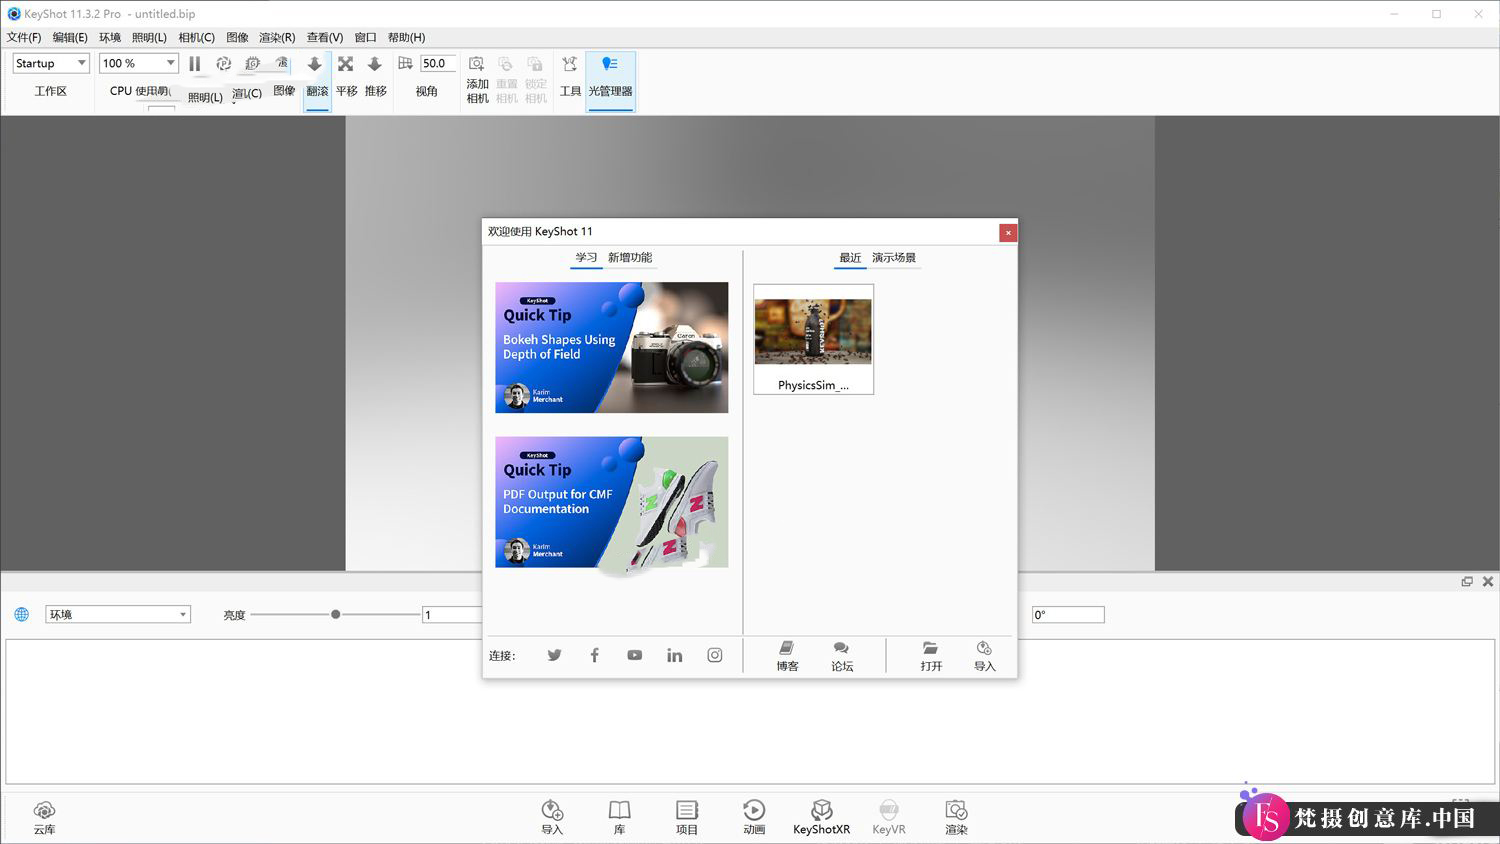
Task: Open the Window (窗口) menu
Action: [x=365, y=37]
